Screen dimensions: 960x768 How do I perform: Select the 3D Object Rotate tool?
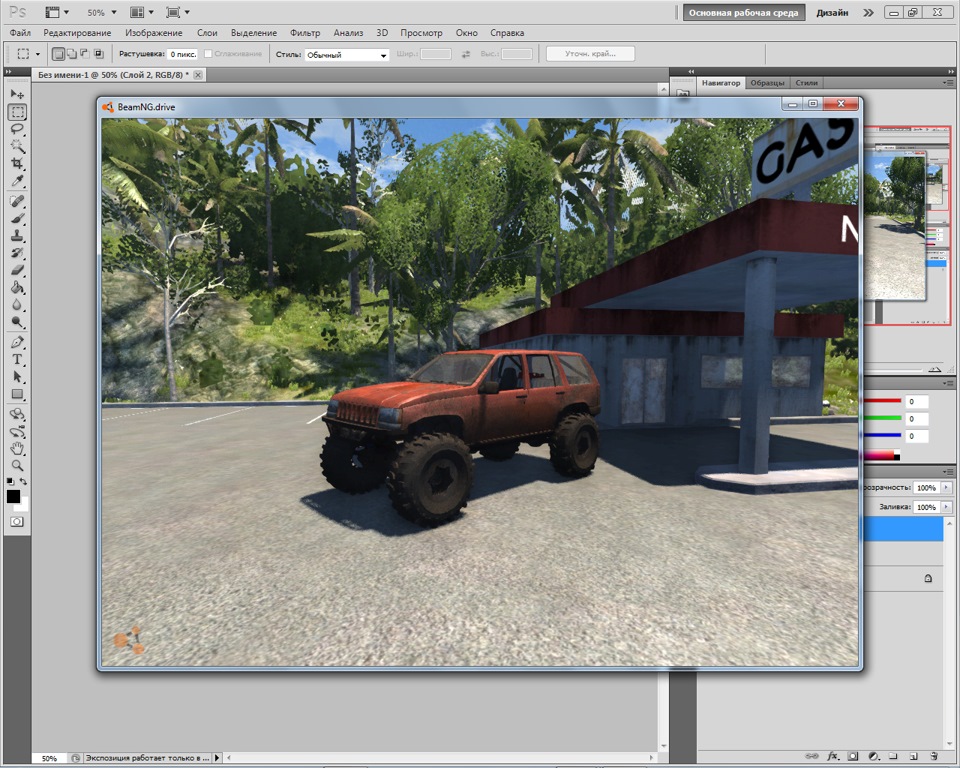pyautogui.click(x=17, y=414)
